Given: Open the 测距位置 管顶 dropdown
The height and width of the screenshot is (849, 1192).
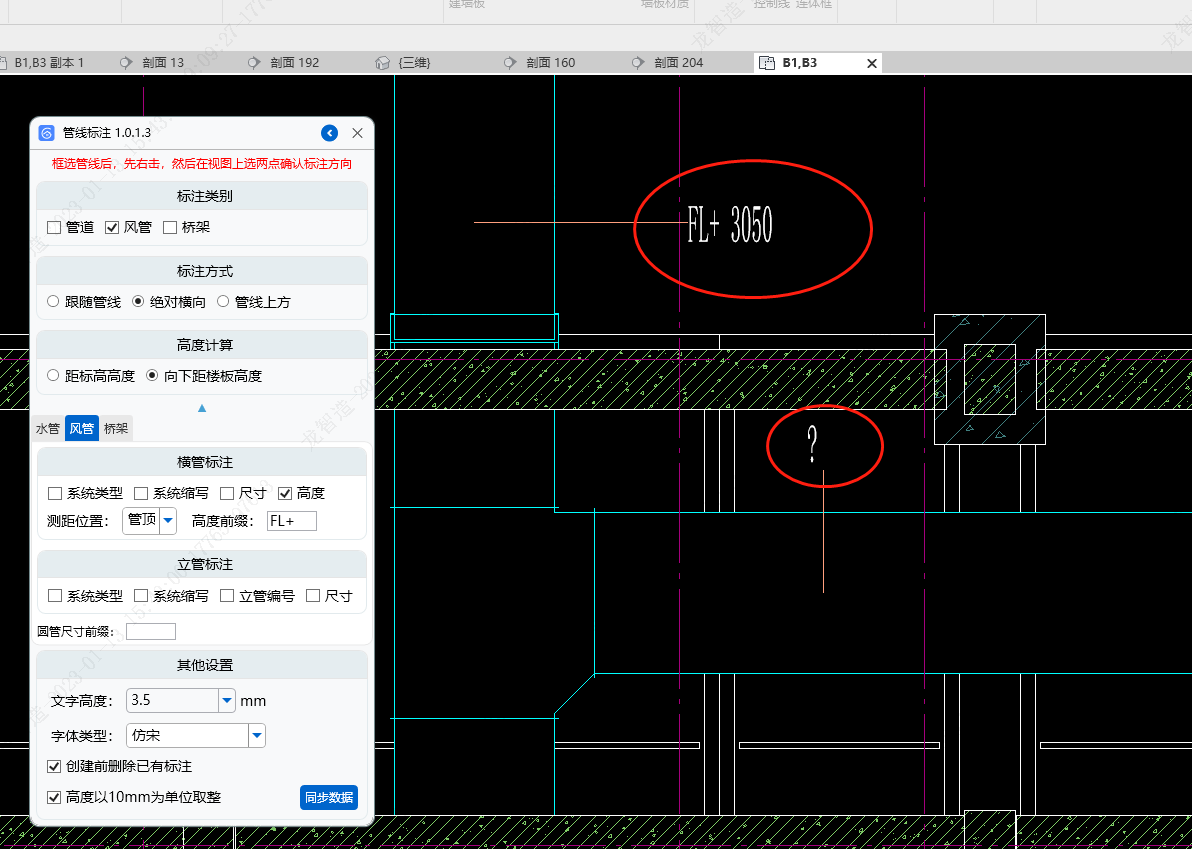Looking at the screenshot, I should tap(168, 520).
